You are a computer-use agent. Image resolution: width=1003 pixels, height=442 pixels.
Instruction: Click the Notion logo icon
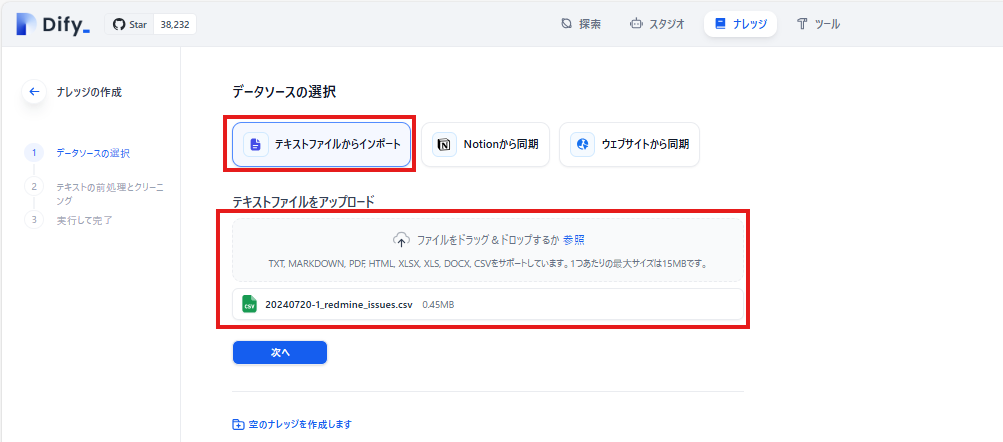(x=444, y=145)
